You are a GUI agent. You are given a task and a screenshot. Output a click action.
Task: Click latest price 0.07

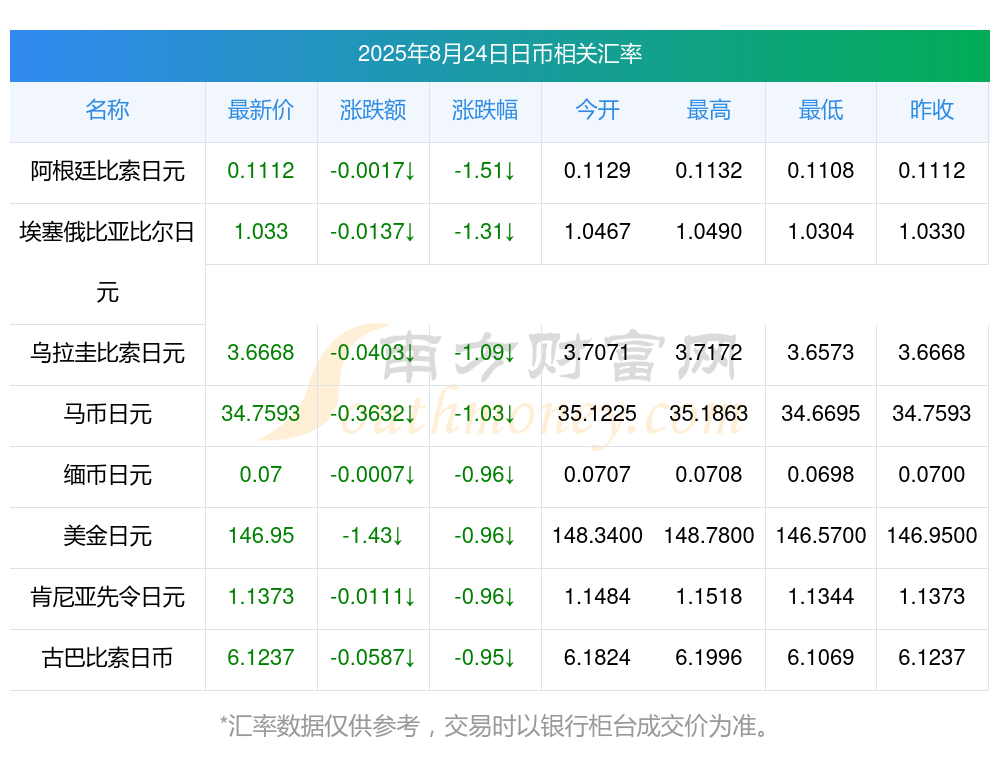pos(261,474)
